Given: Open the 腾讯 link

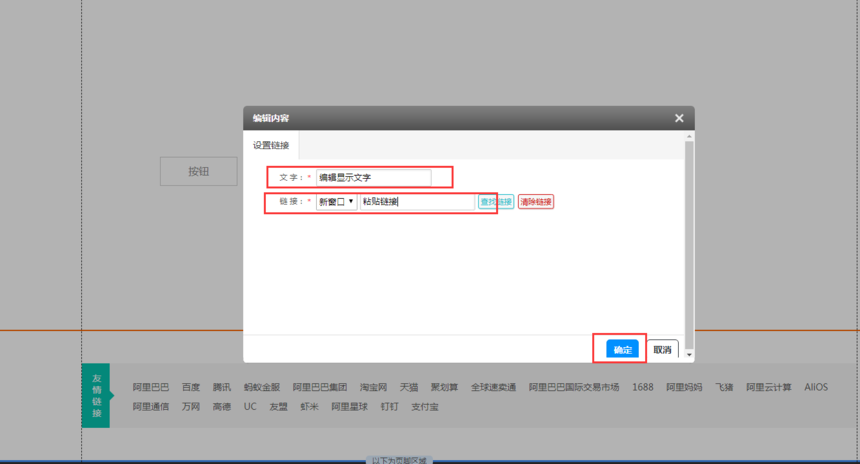Looking at the screenshot, I should [x=222, y=387].
